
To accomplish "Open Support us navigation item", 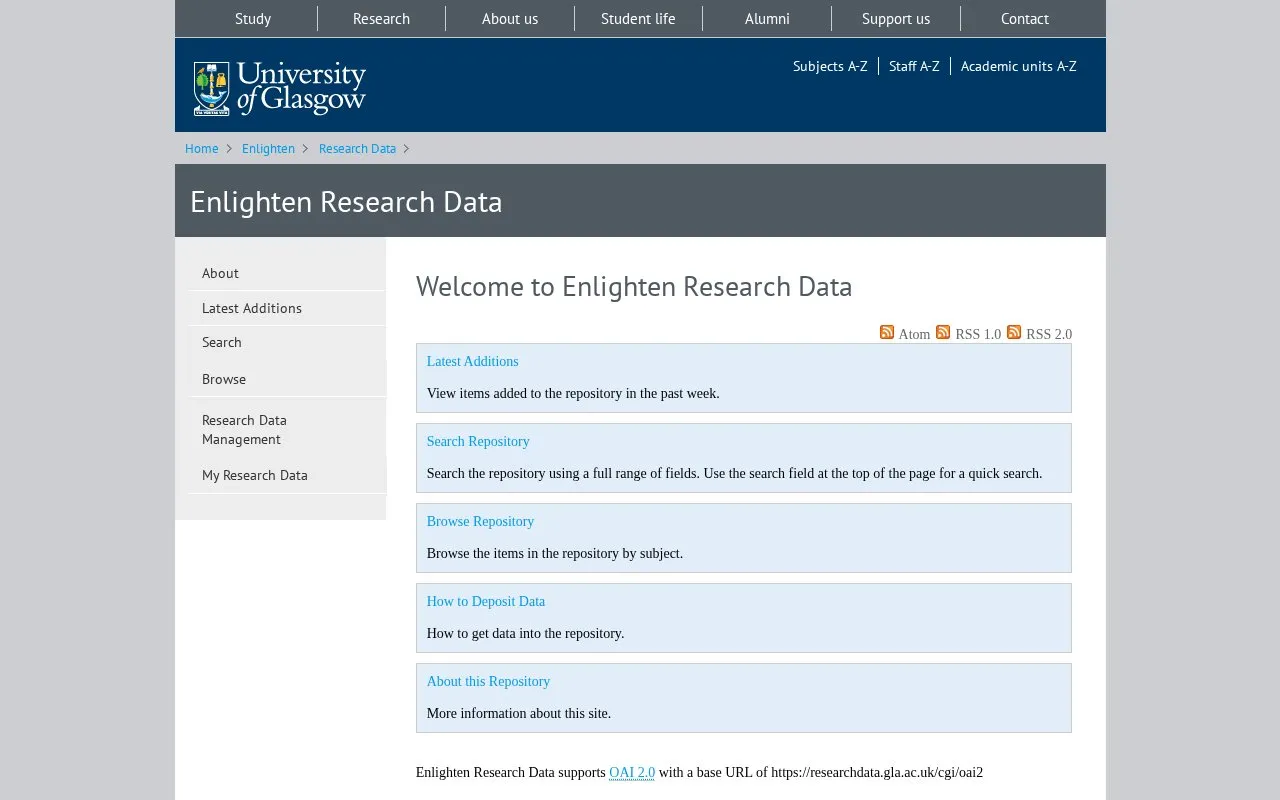I will tap(896, 19).
